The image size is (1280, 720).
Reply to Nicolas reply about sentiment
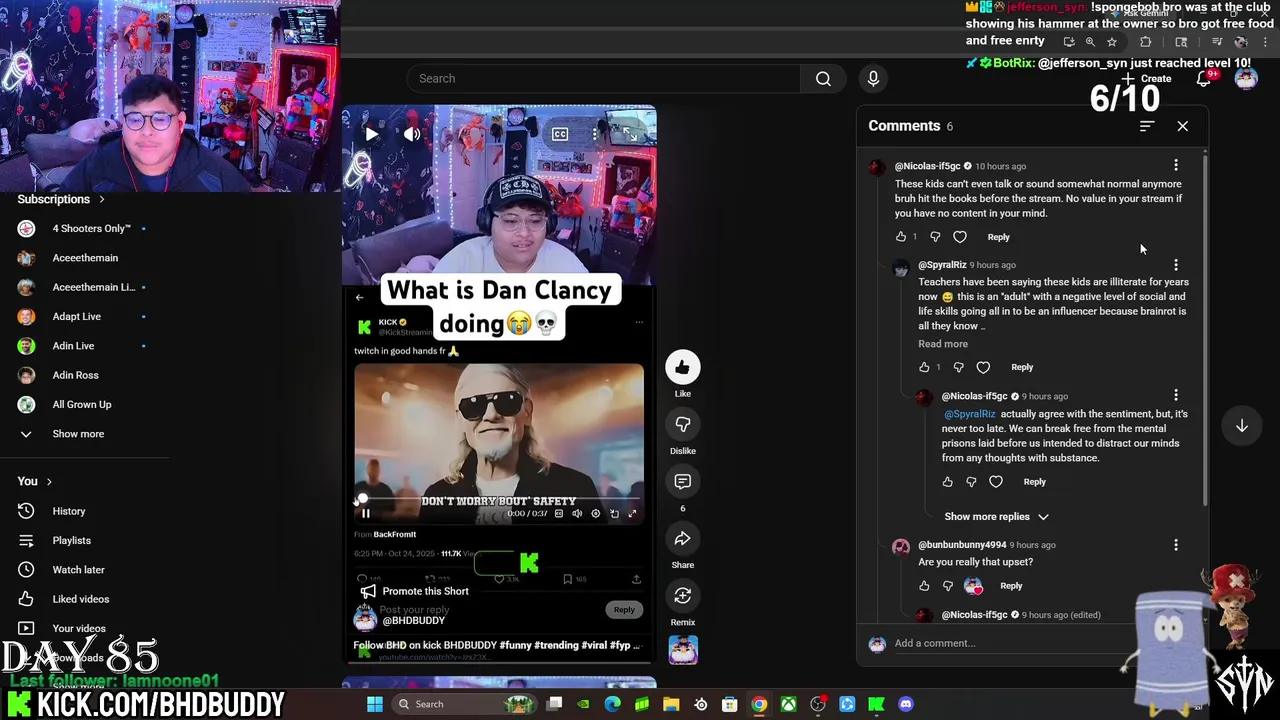(1034, 482)
